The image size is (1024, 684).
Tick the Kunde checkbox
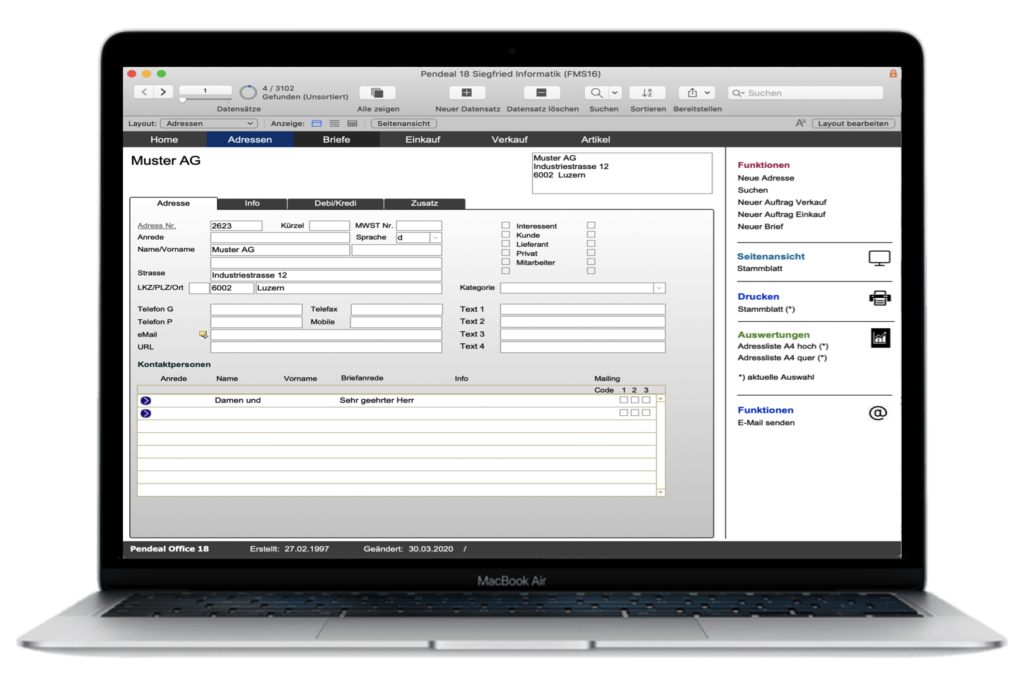[506, 235]
